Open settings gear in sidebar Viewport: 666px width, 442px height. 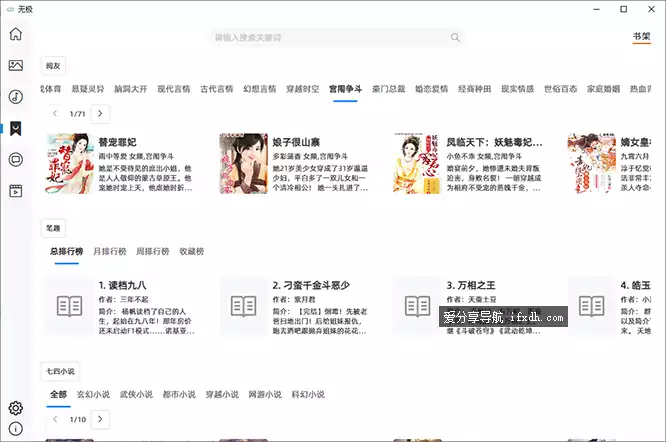click(x=16, y=408)
